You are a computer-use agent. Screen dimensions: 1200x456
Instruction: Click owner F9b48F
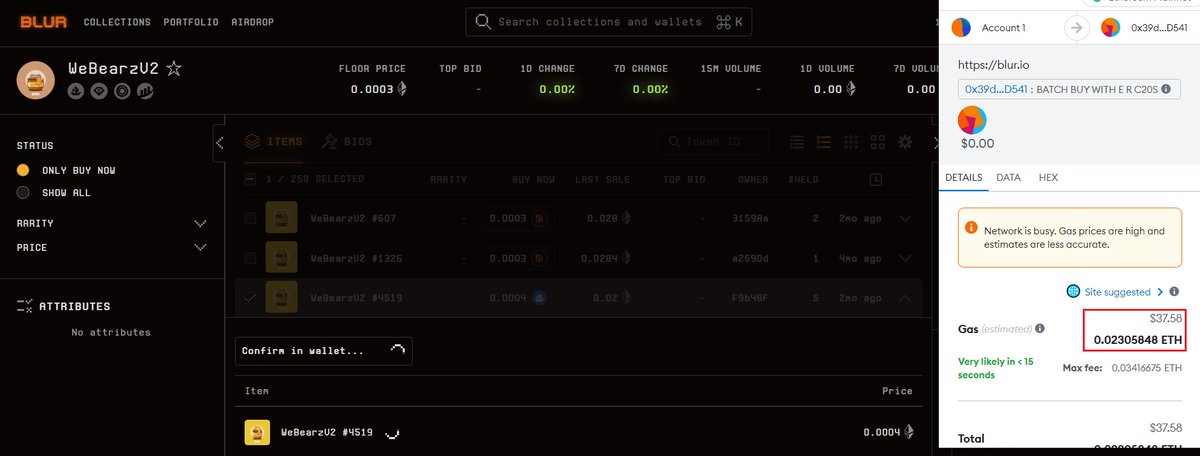[752, 297]
